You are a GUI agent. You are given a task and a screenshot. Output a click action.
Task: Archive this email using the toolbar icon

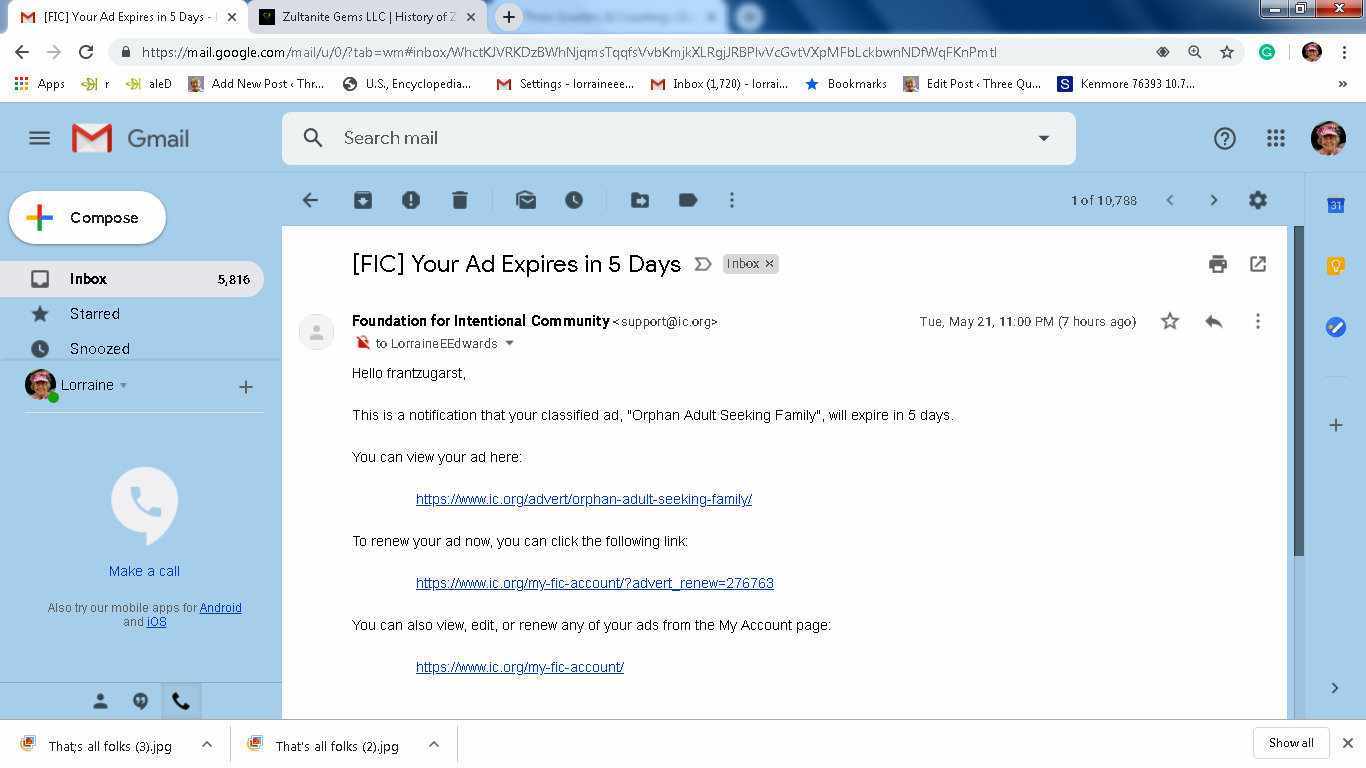[363, 200]
